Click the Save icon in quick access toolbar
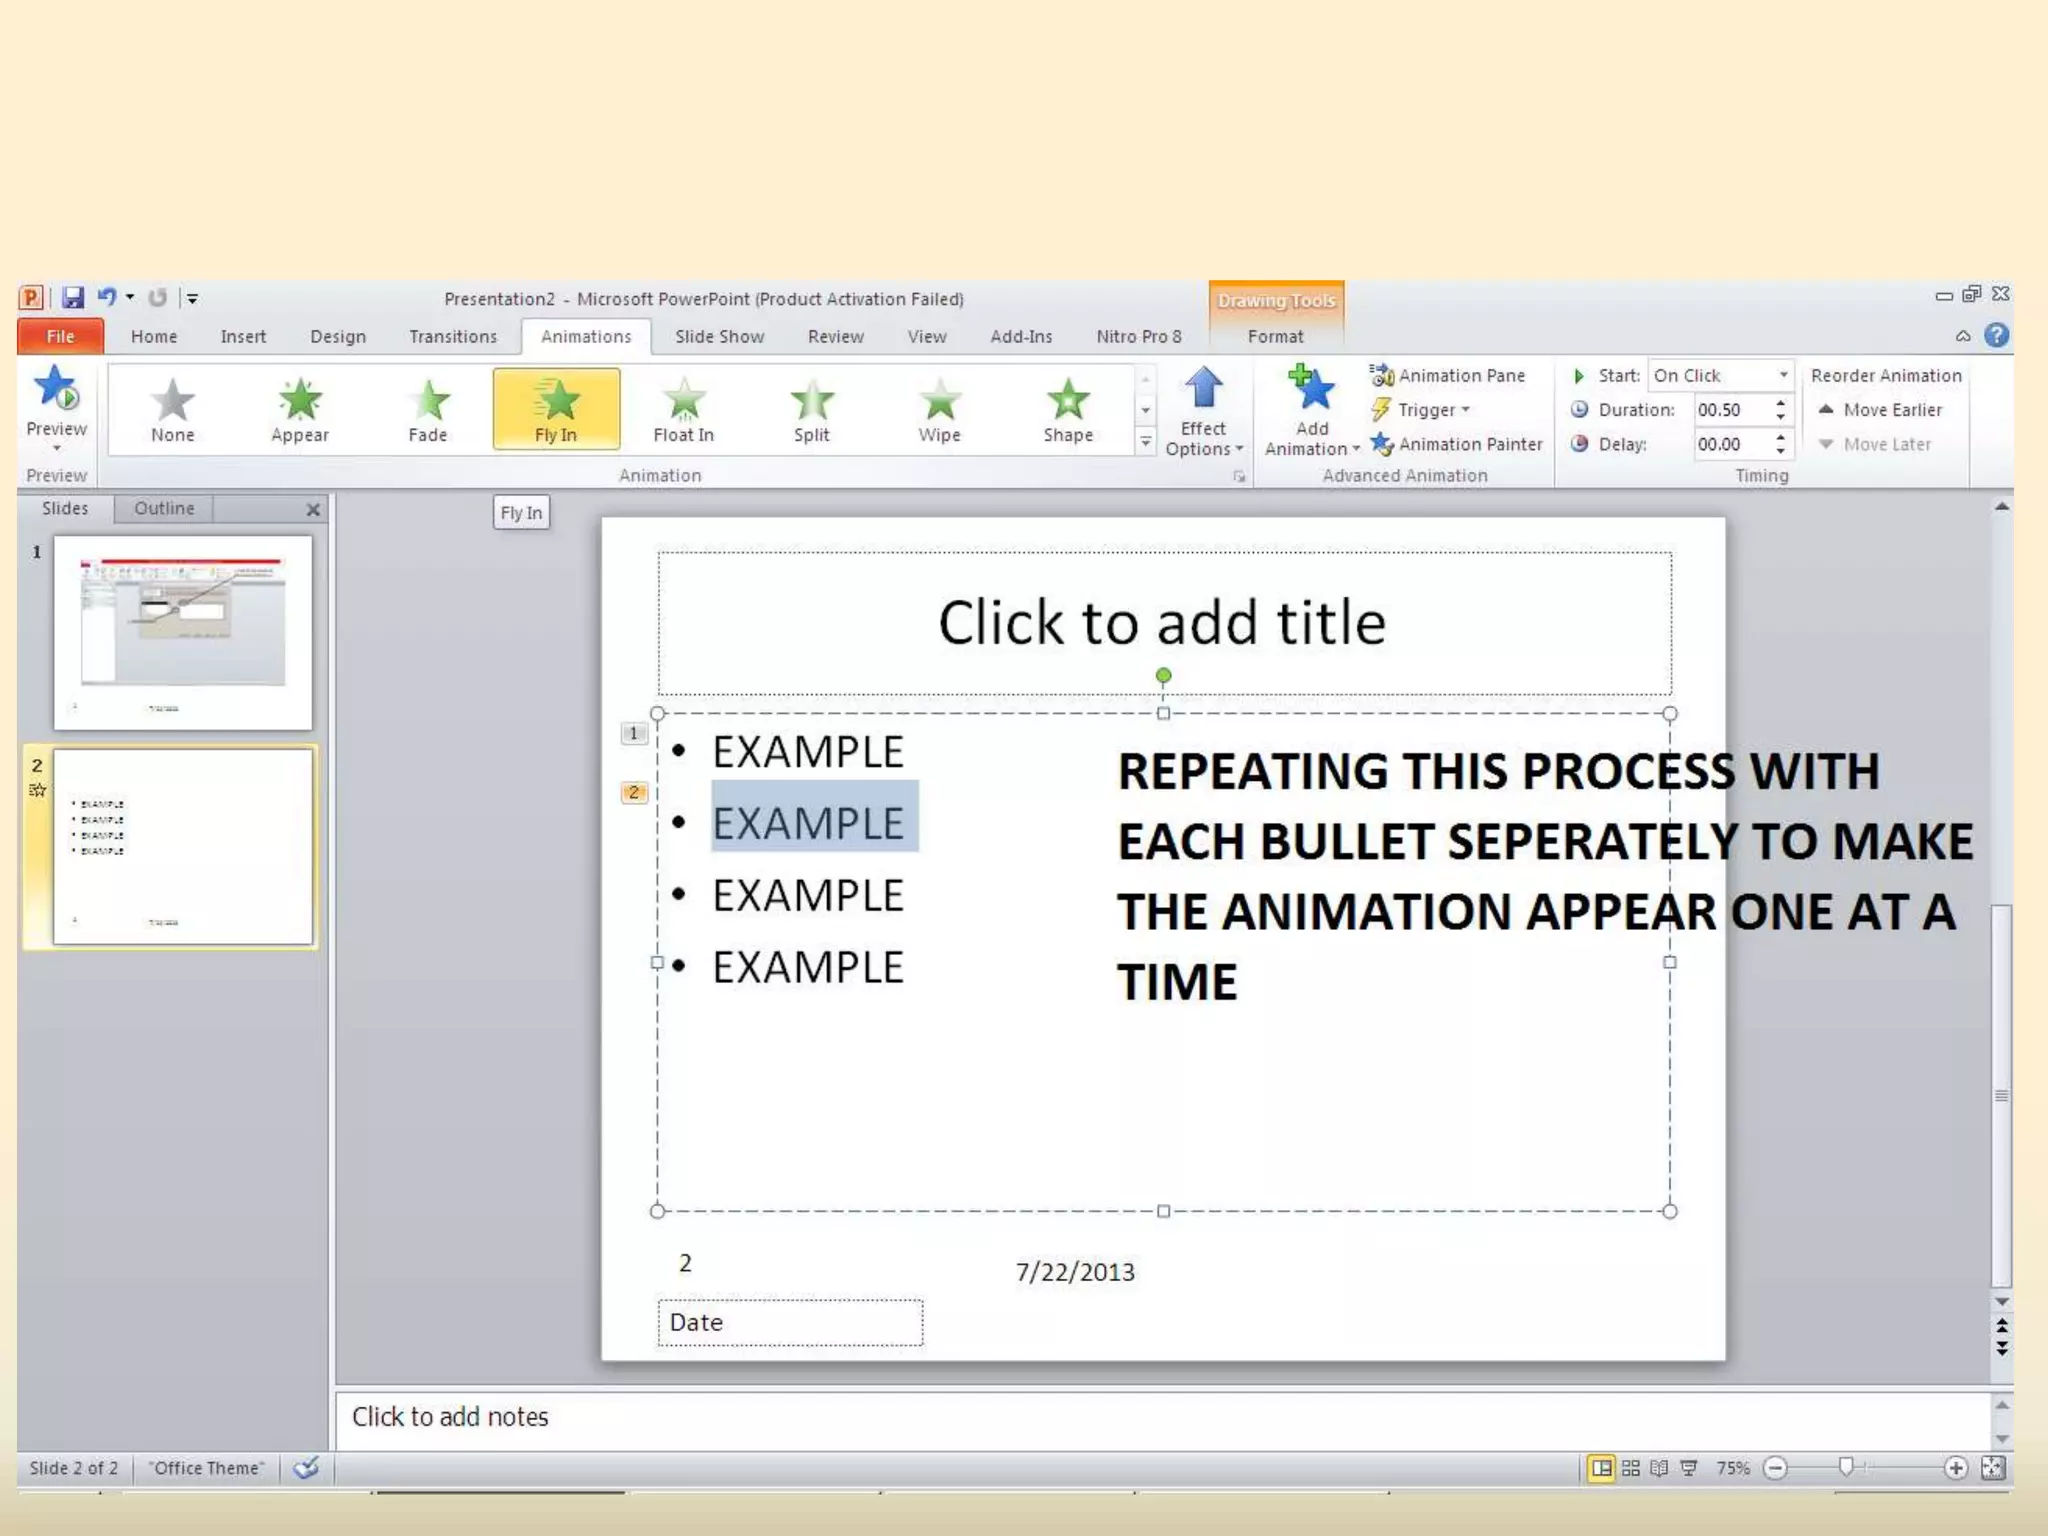2048x1536 pixels. (x=73, y=297)
